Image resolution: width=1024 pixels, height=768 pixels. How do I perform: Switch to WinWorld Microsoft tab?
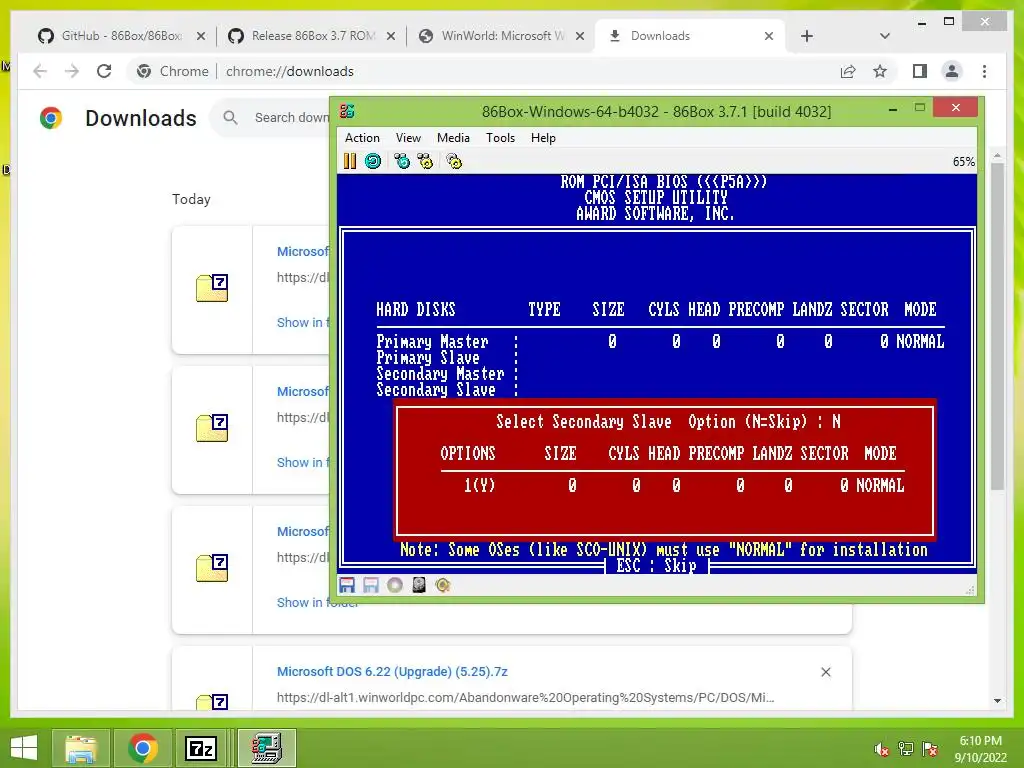coord(500,36)
